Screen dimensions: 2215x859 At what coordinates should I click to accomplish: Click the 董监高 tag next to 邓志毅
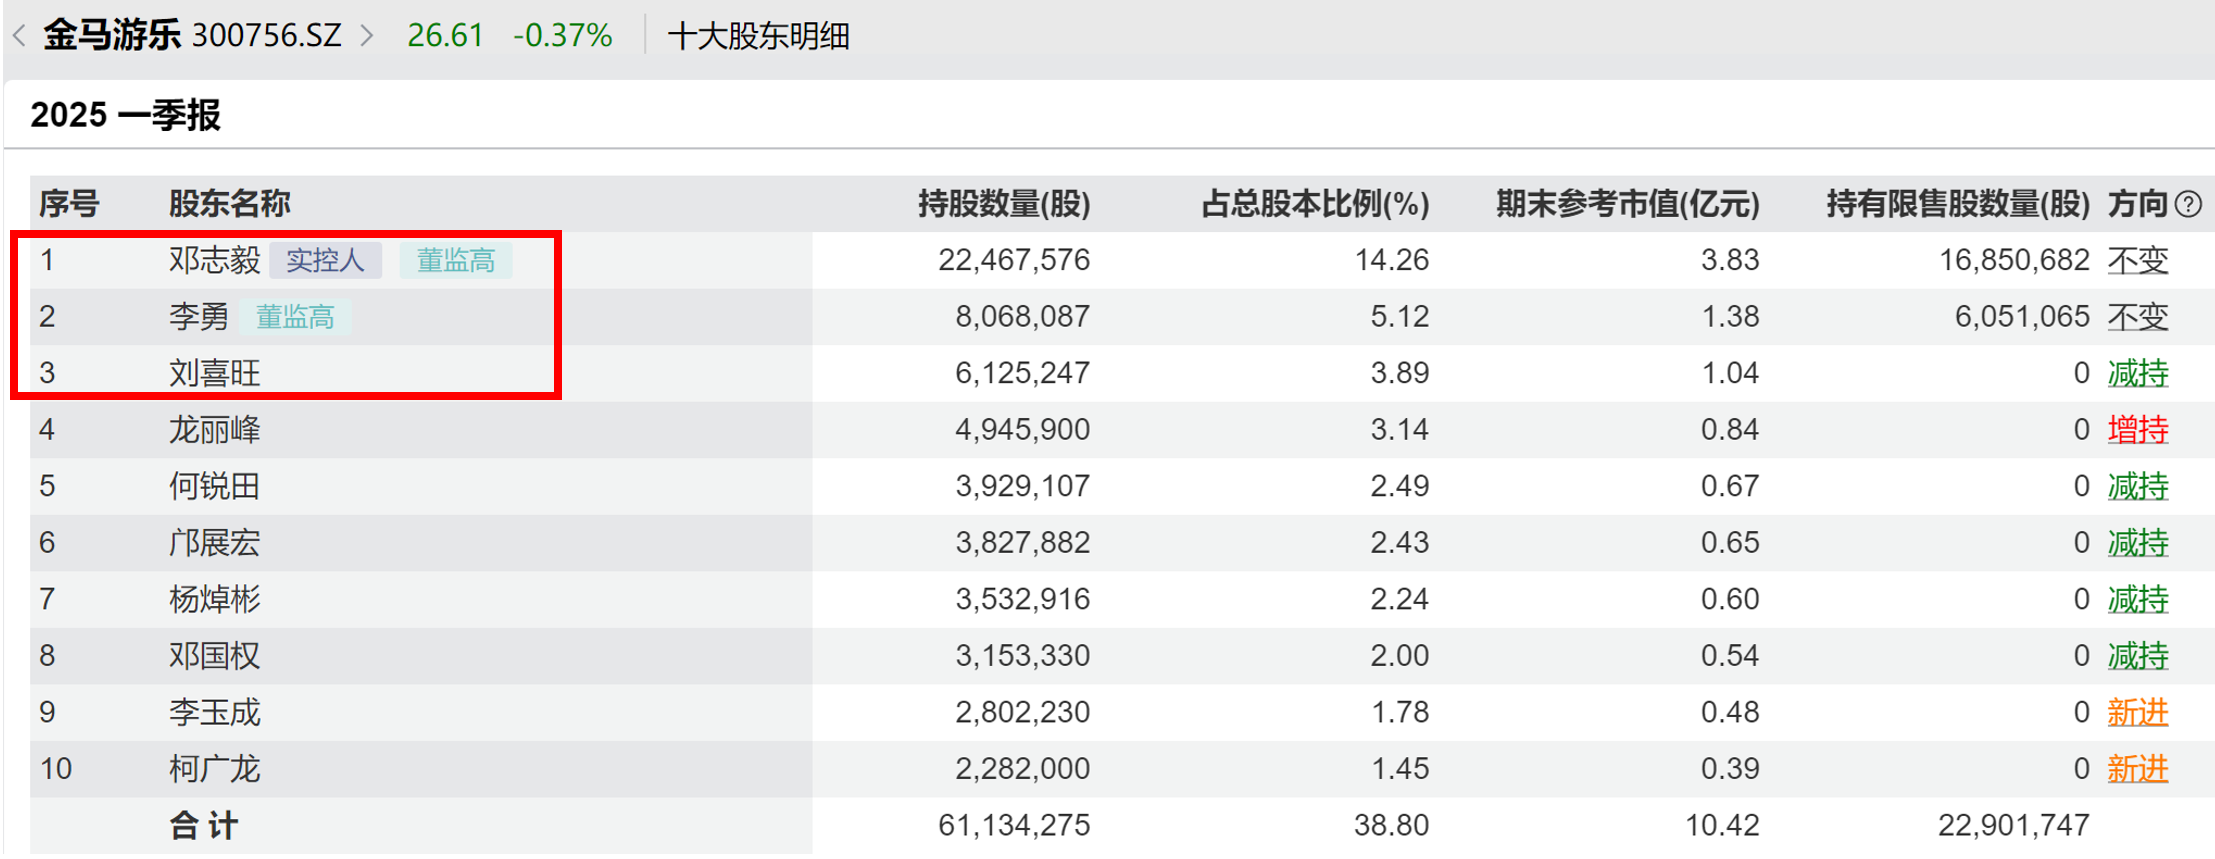[x=456, y=261]
